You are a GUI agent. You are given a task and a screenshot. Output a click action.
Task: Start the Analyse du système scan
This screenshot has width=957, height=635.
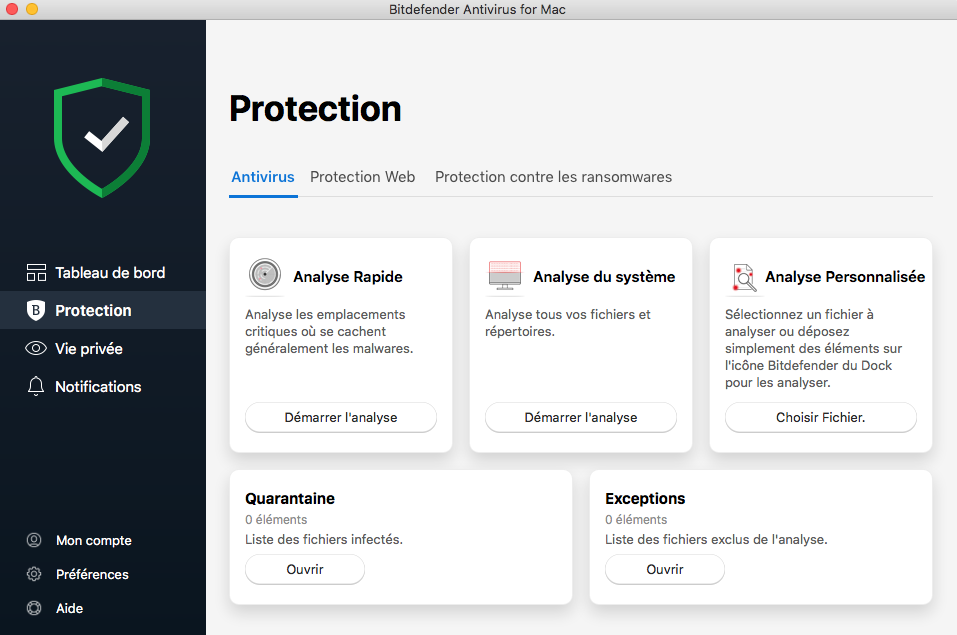[x=580, y=417]
